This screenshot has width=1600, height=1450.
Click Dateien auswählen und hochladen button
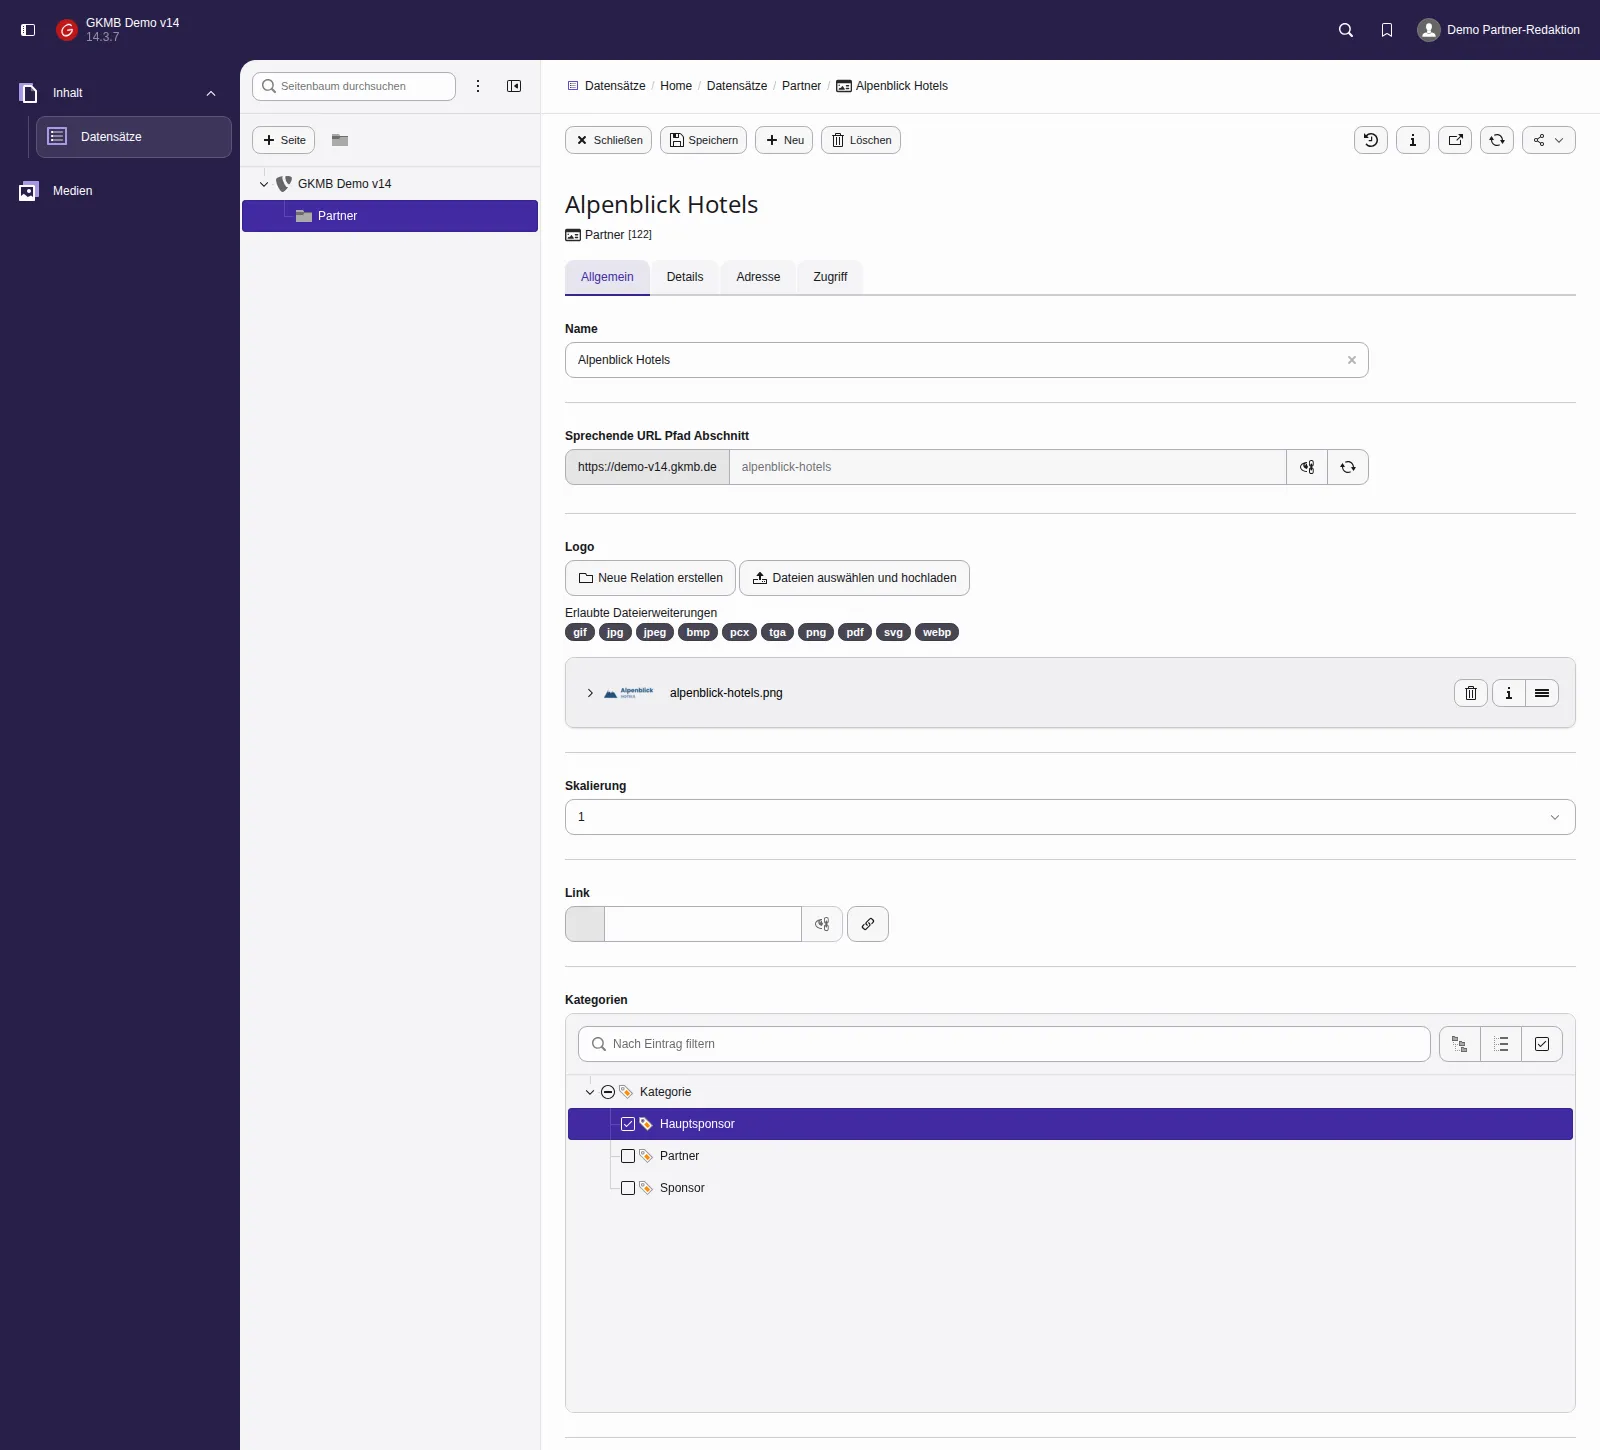(x=854, y=578)
